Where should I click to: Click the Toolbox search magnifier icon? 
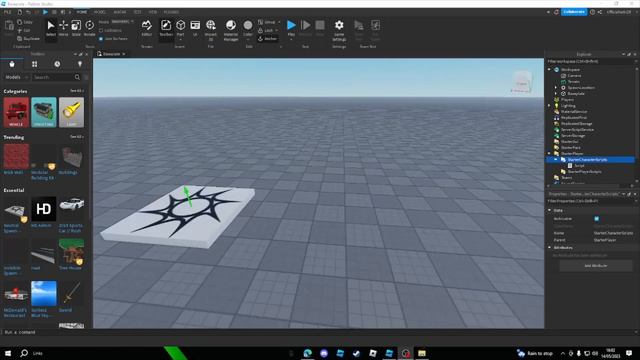tap(77, 77)
